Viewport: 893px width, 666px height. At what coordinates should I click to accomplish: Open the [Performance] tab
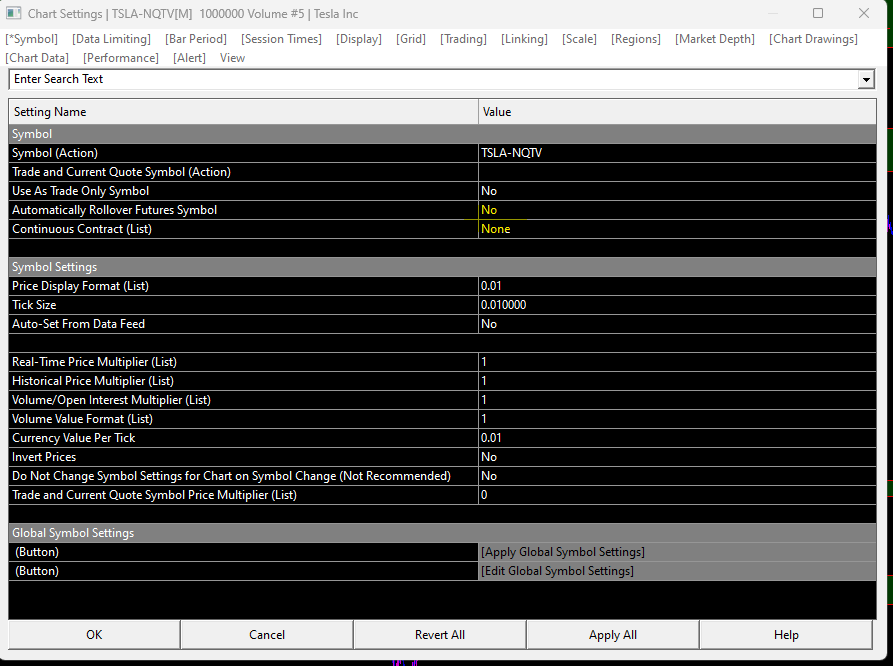coord(121,58)
